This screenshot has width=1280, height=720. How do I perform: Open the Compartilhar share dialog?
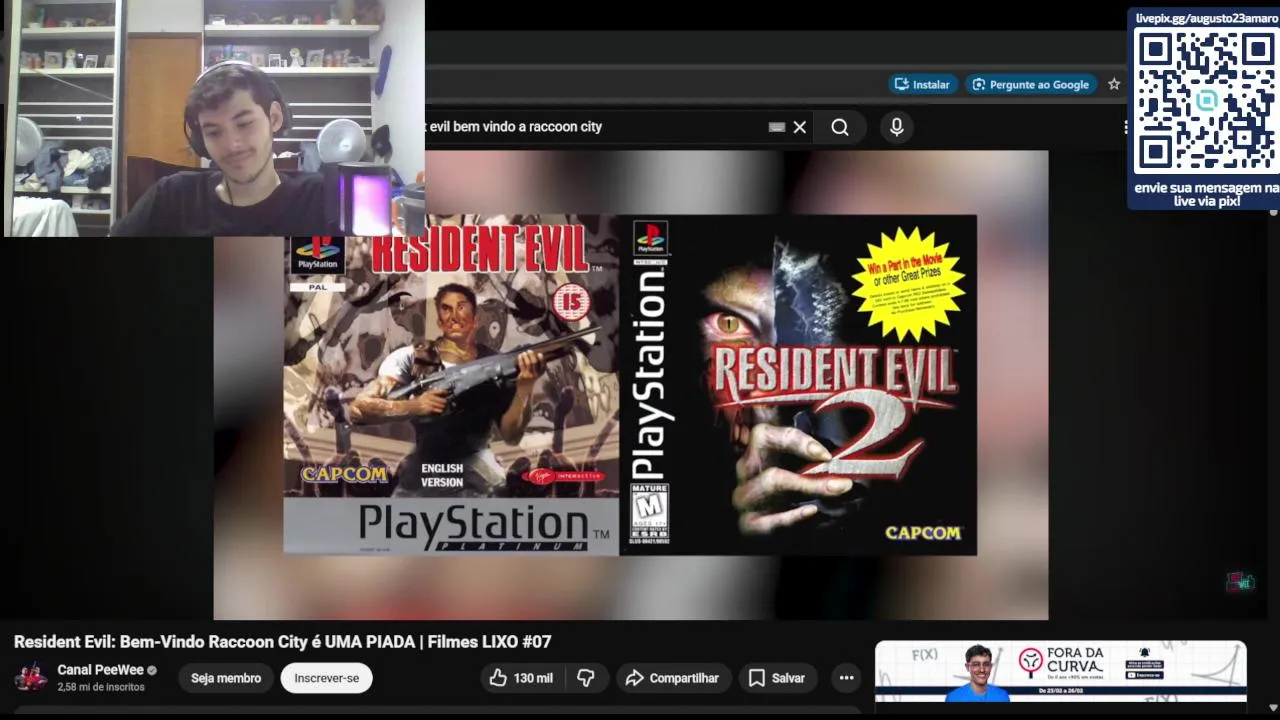673,678
